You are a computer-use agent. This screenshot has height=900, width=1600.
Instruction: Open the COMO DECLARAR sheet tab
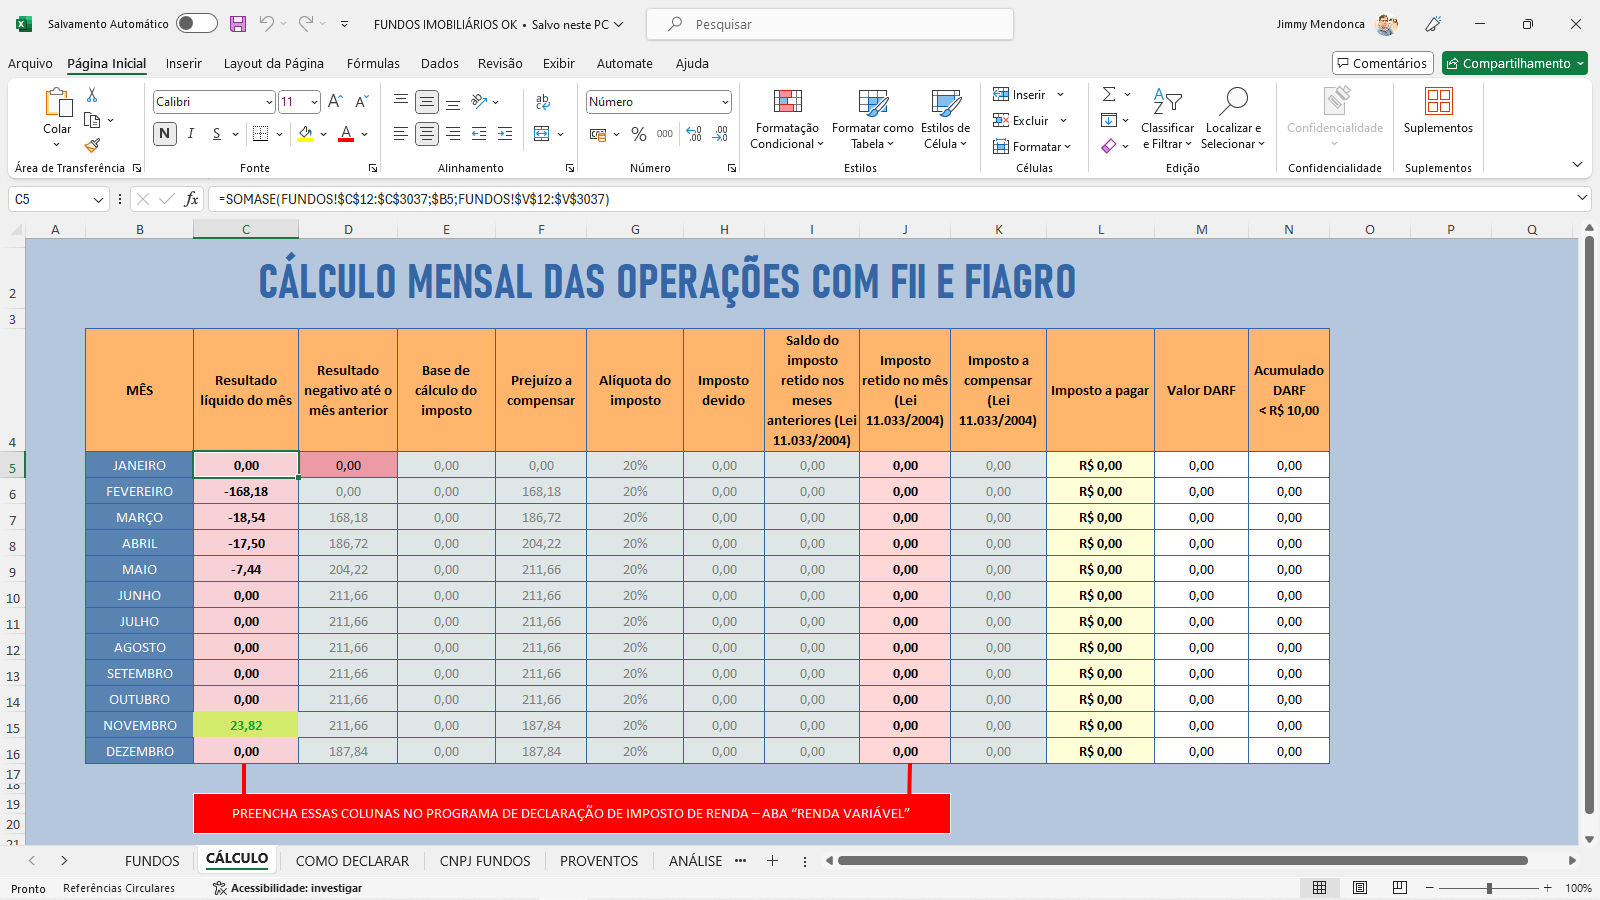[352, 861]
